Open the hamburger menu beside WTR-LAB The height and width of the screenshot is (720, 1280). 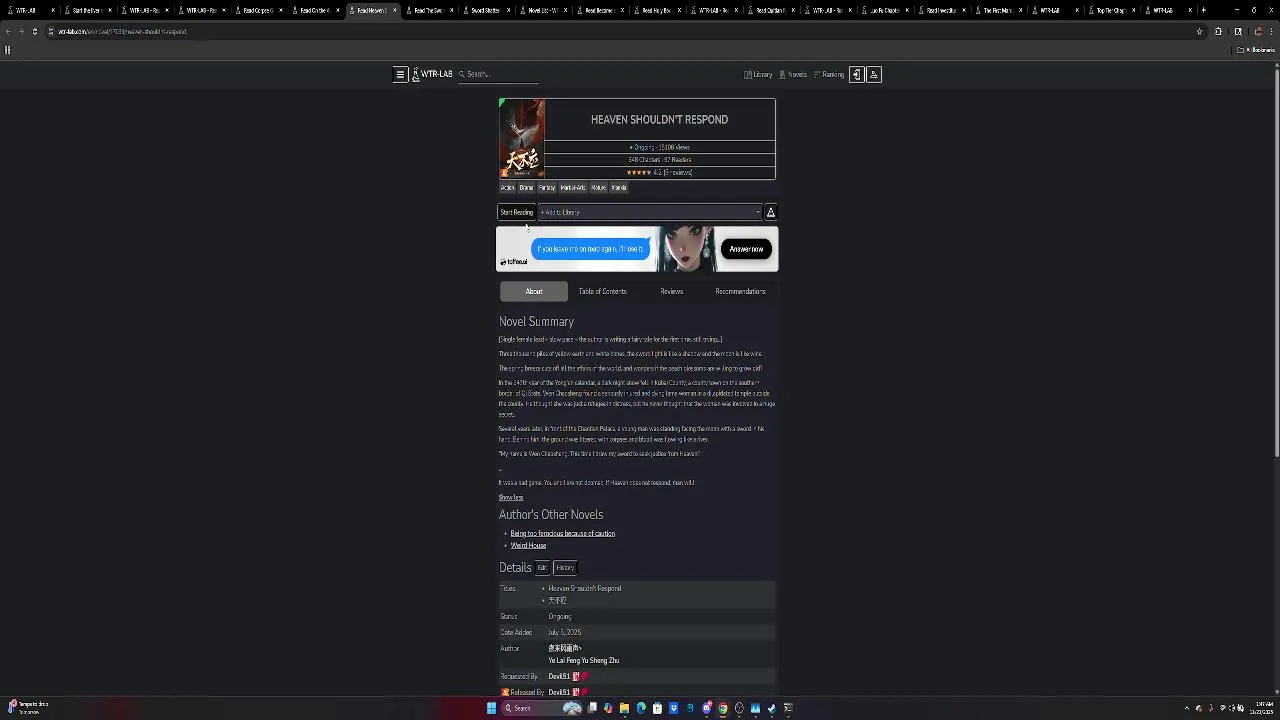pos(400,74)
